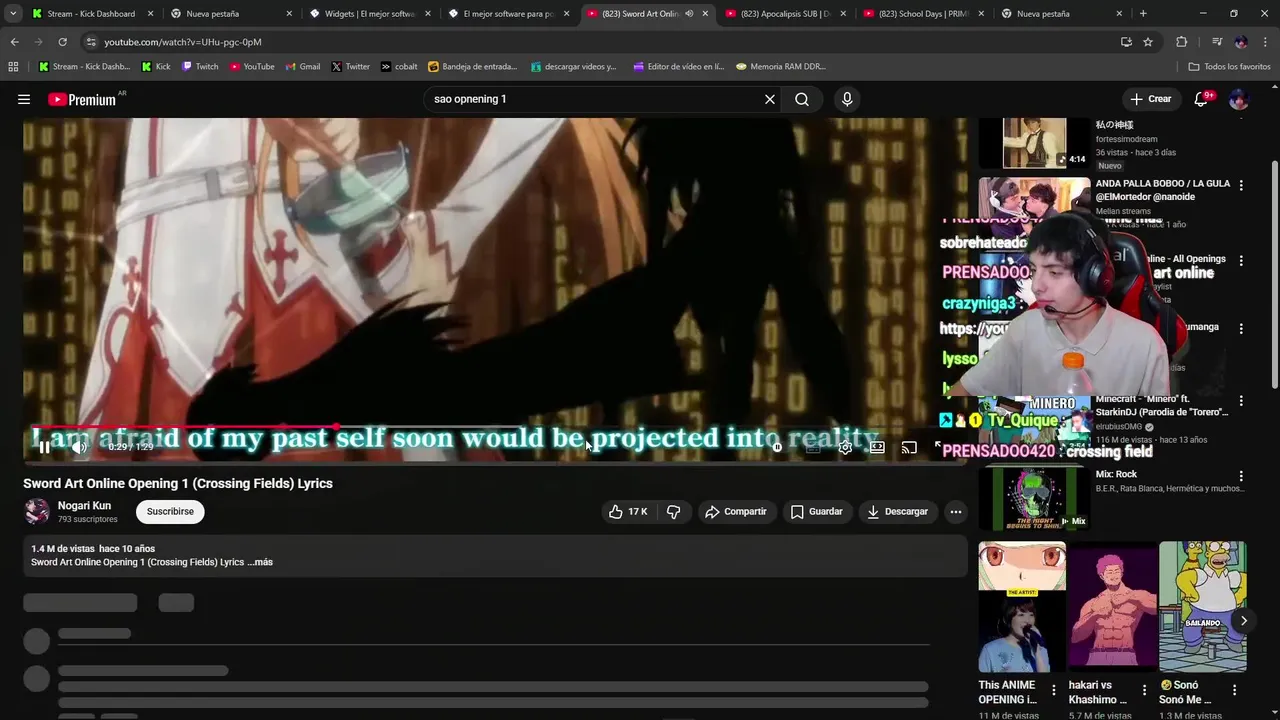
Task: Open the Nogari Kun channel avatar
Action: [x=37, y=511]
